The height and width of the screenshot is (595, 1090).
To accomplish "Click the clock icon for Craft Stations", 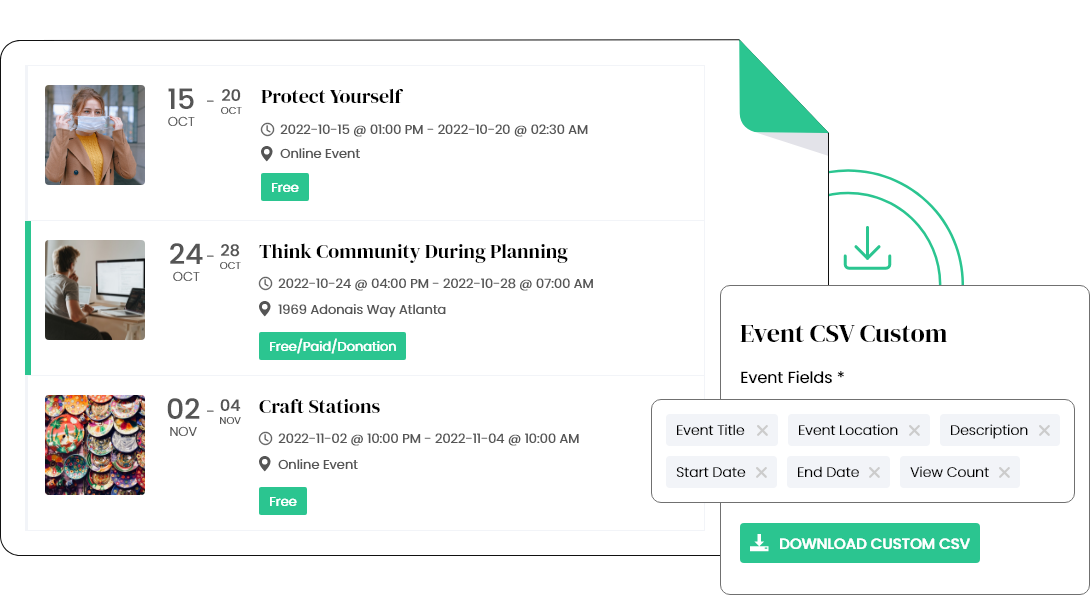I will click(266, 438).
